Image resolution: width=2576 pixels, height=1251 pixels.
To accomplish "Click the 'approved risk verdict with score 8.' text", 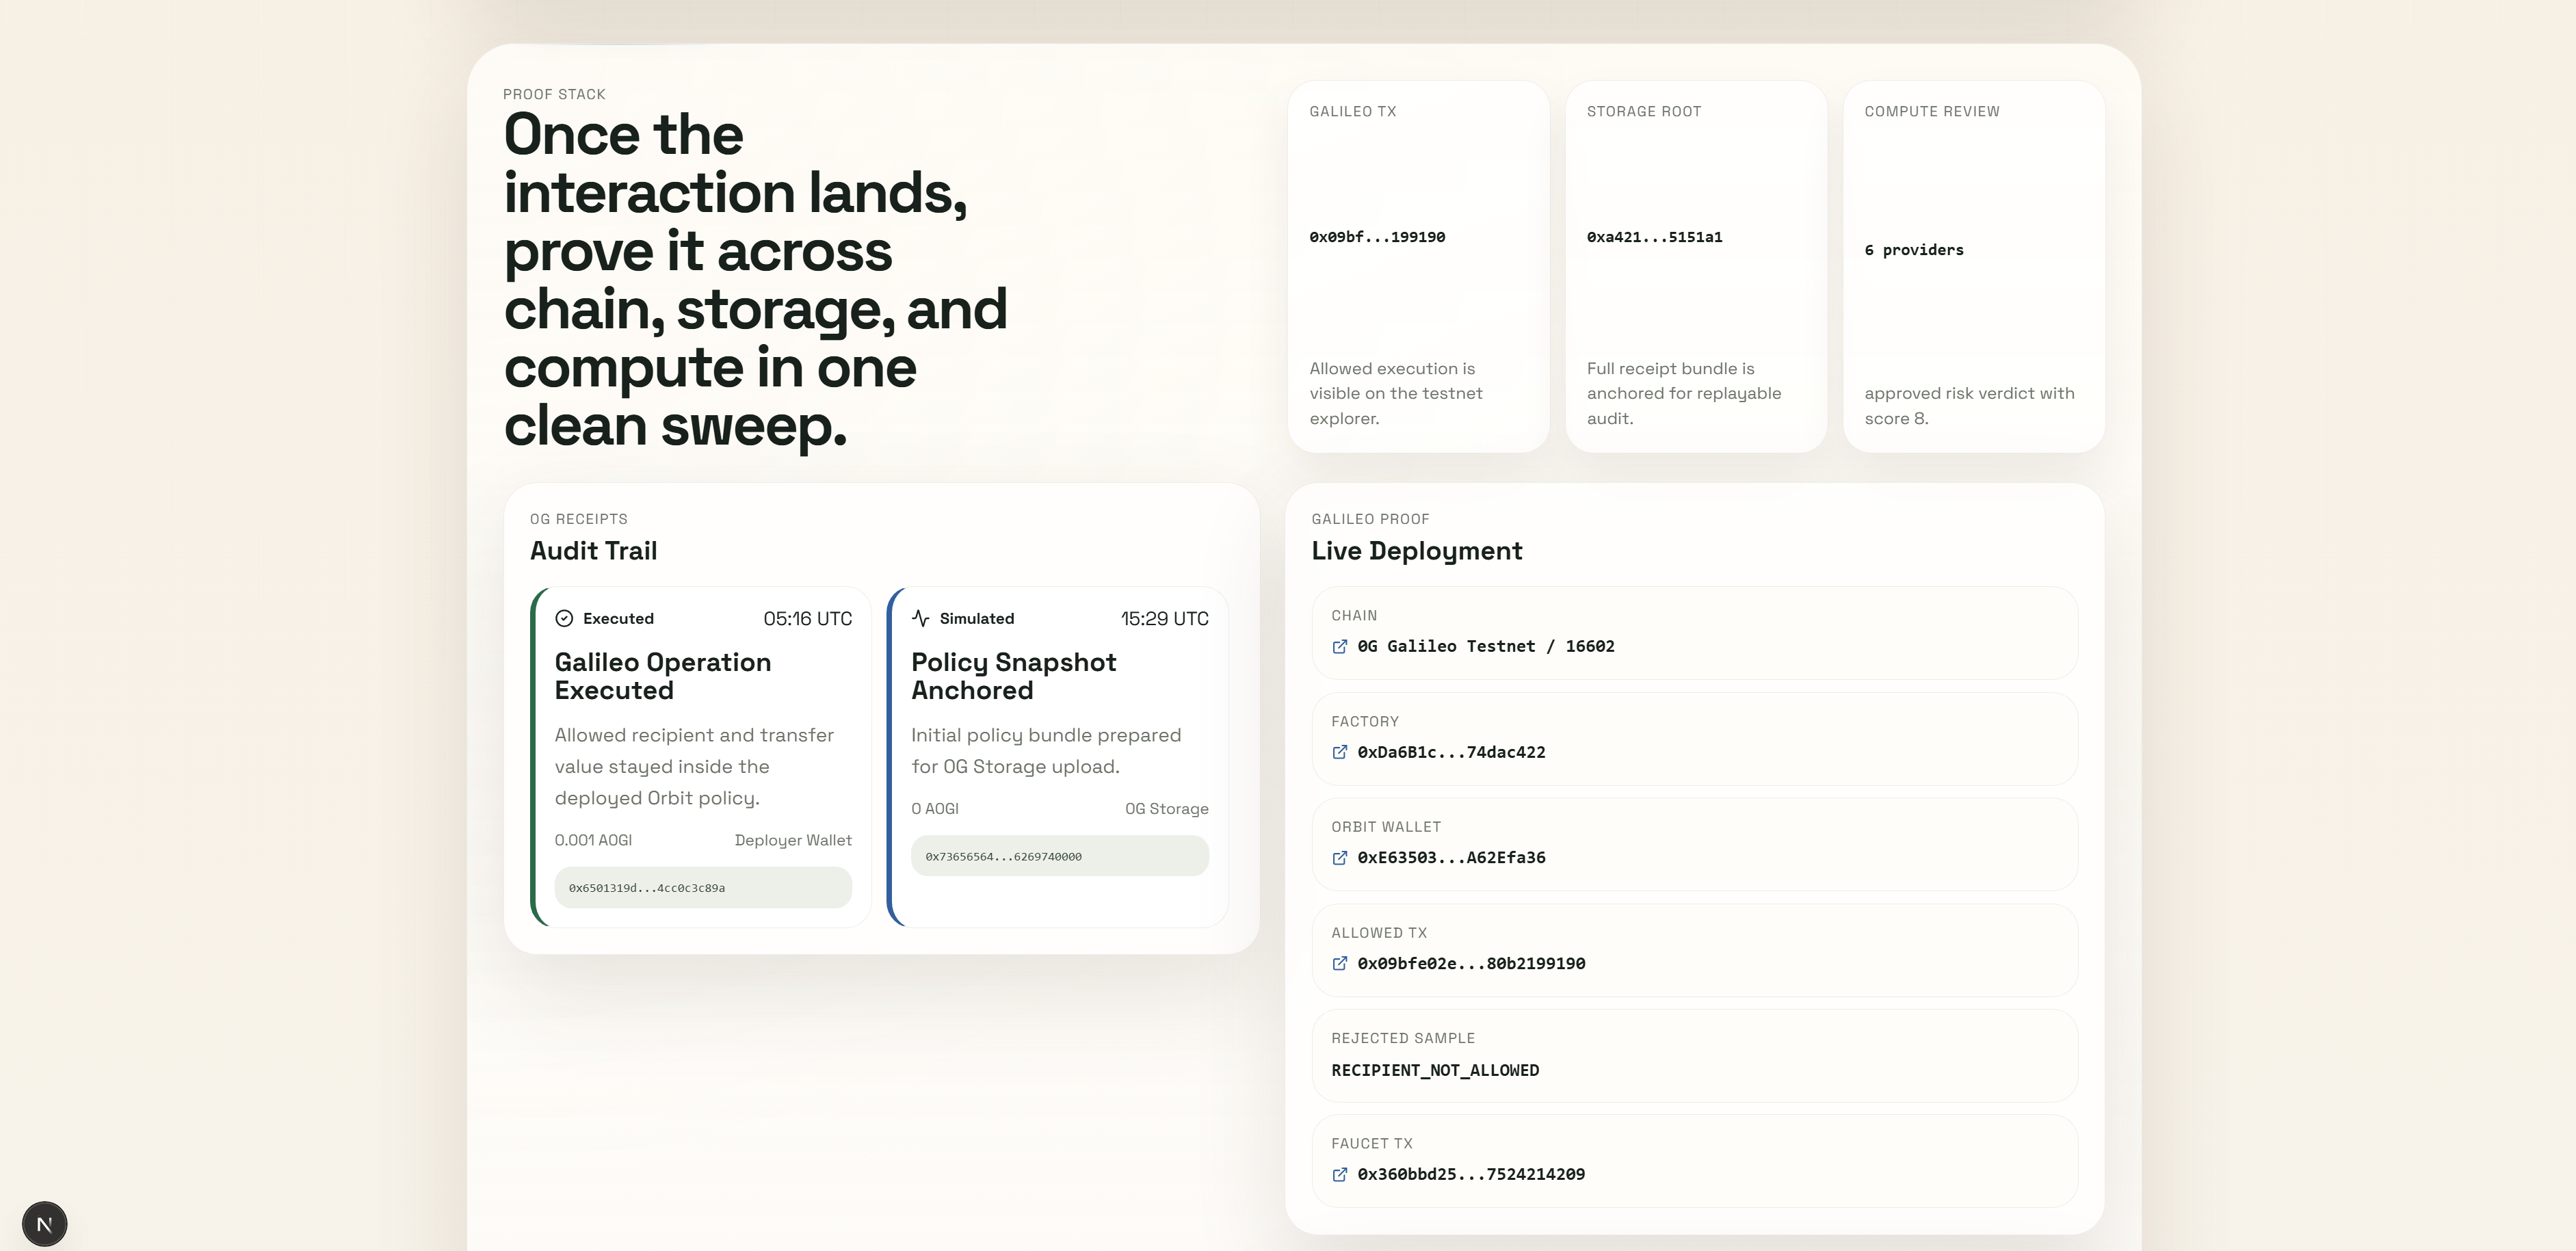I will 1969,406.
